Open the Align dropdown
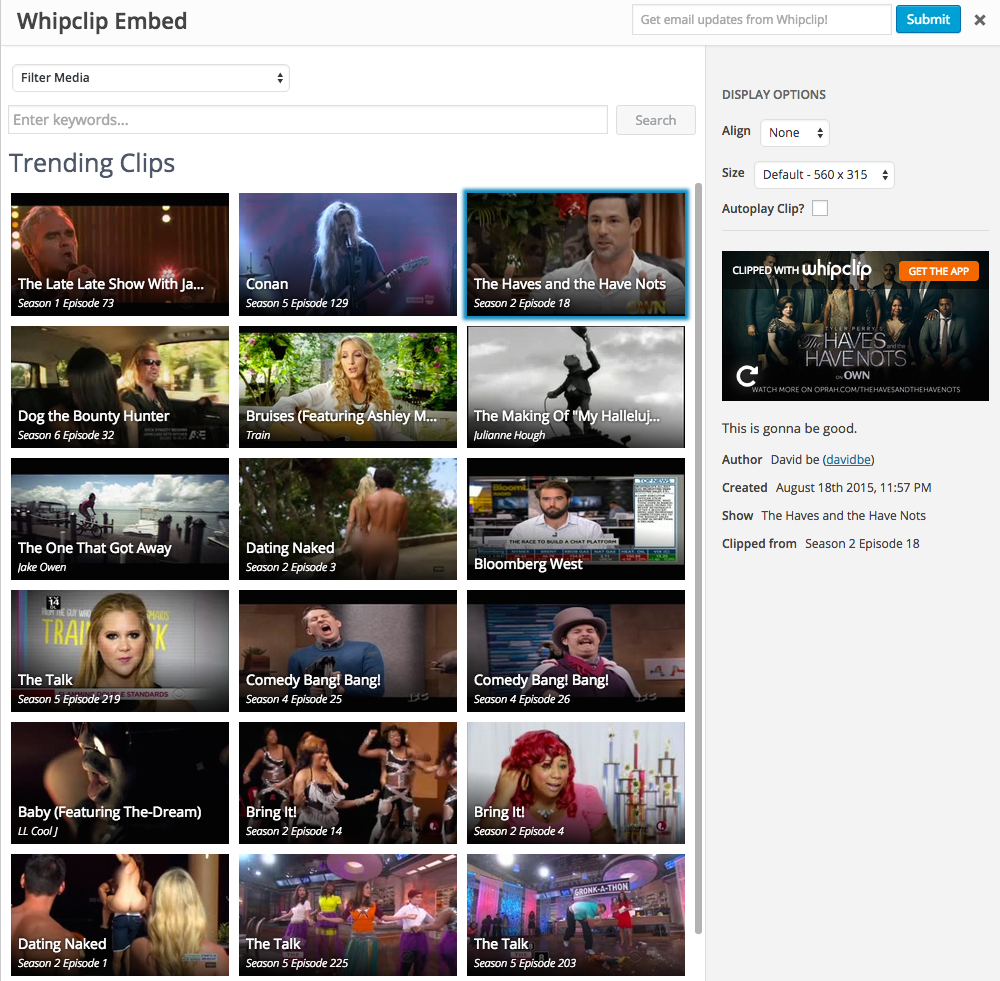The image size is (1000, 981). click(x=795, y=133)
